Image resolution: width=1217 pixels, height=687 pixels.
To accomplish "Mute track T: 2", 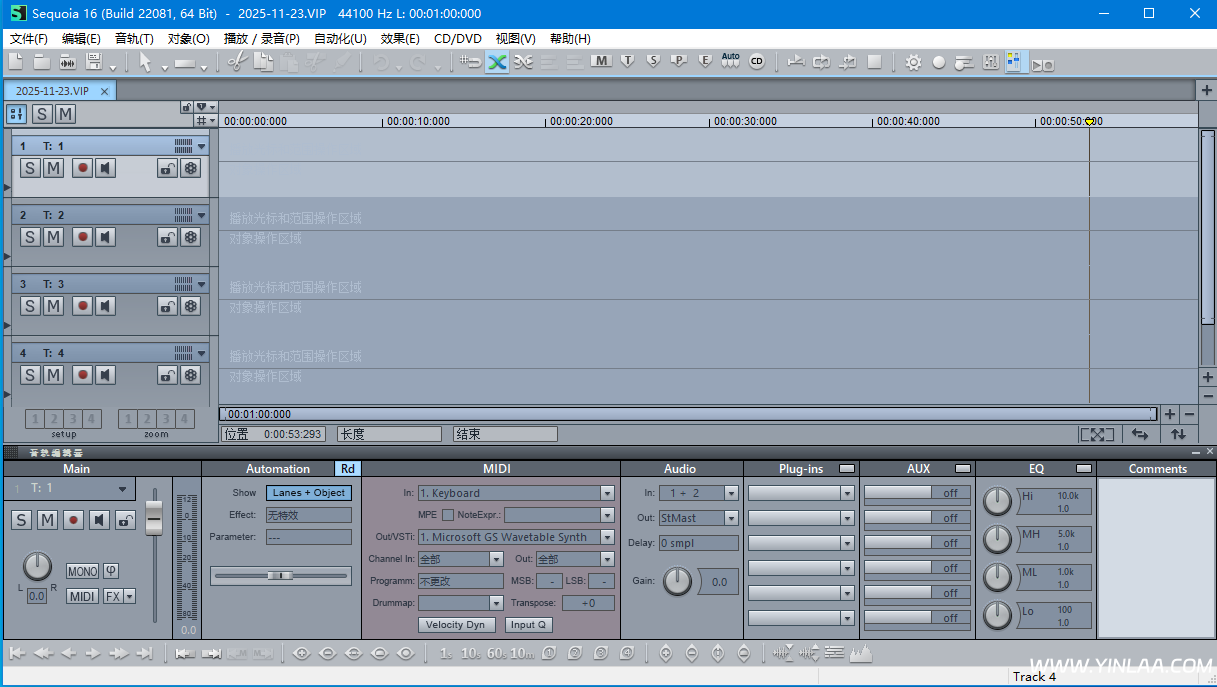I will click(x=53, y=236).
